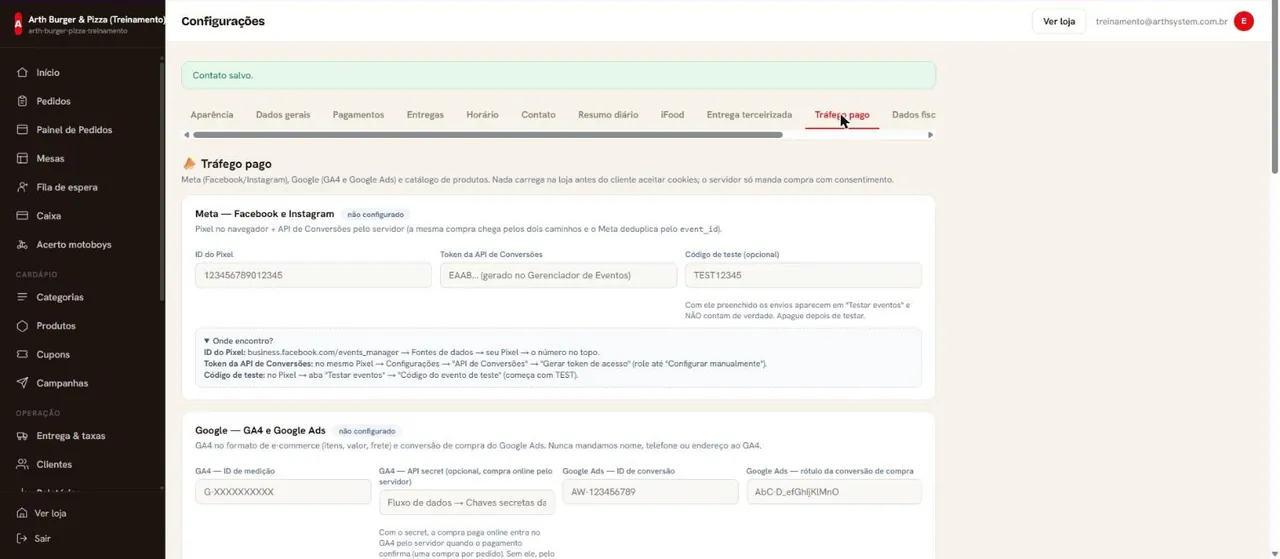Open the Dados fiscais tab

913,115
